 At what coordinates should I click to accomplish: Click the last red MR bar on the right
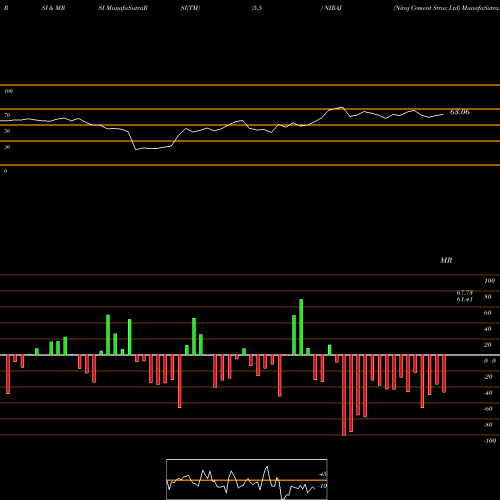click(444, 374)
